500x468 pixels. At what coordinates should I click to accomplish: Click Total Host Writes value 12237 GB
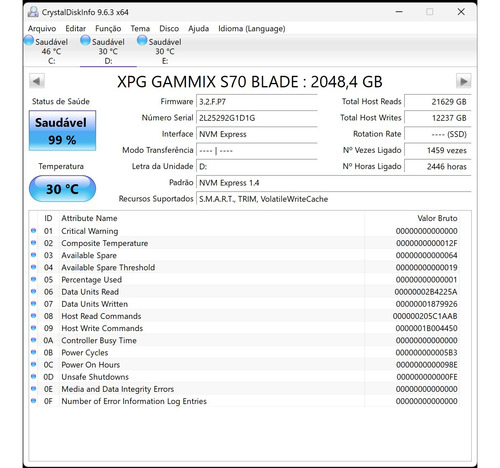438,118
